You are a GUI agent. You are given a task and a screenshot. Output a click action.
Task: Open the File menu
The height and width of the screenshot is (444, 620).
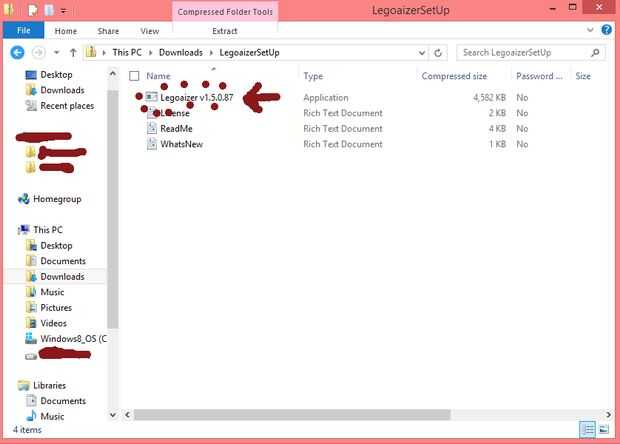point(23,30)
